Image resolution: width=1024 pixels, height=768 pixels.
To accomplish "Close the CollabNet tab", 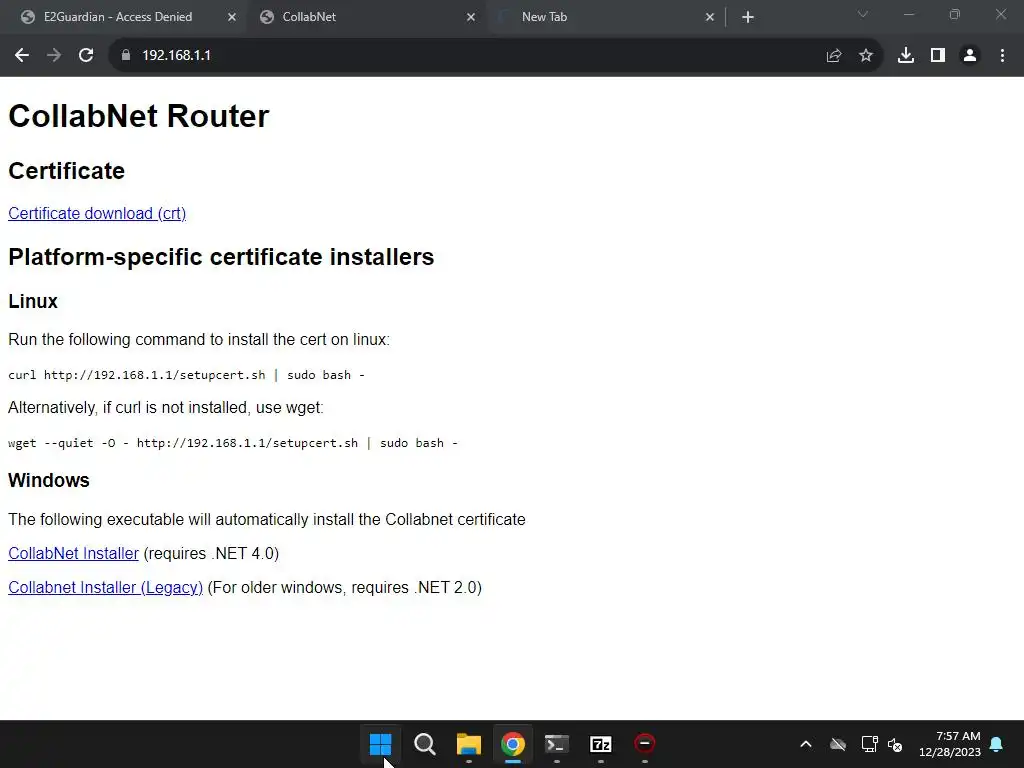I will click(471, 17).
